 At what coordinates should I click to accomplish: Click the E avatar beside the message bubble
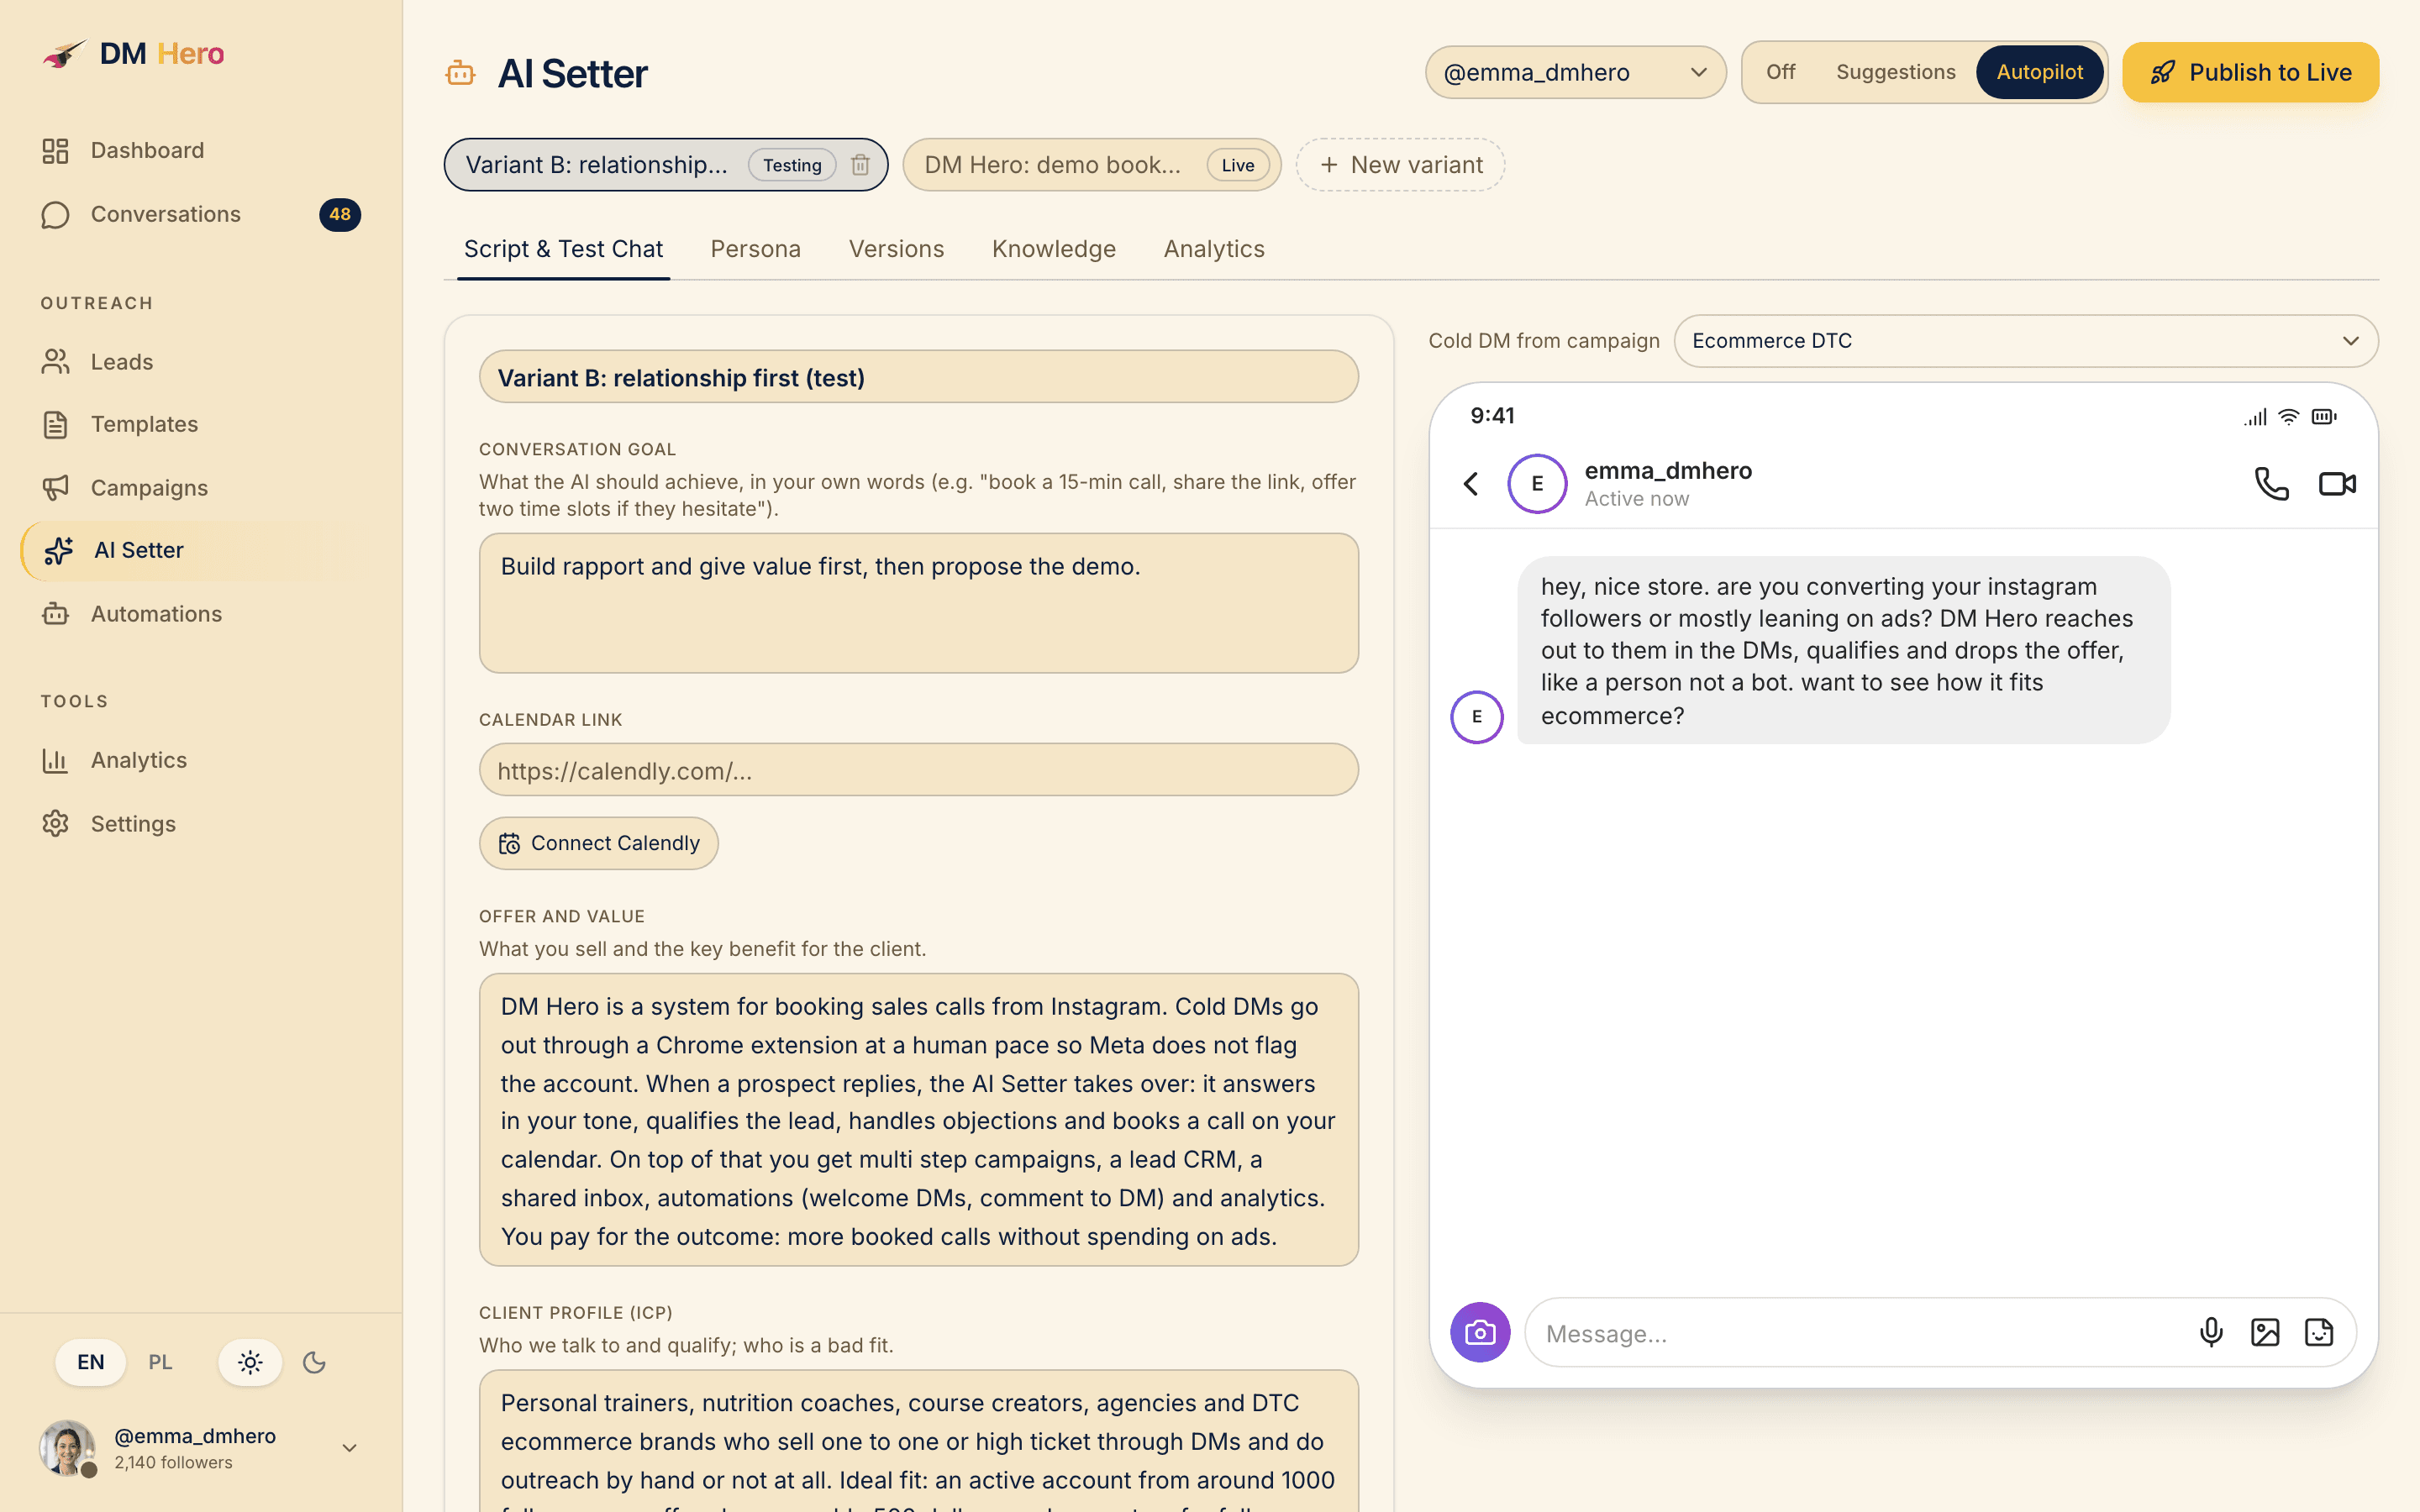tap(1477, 717)
